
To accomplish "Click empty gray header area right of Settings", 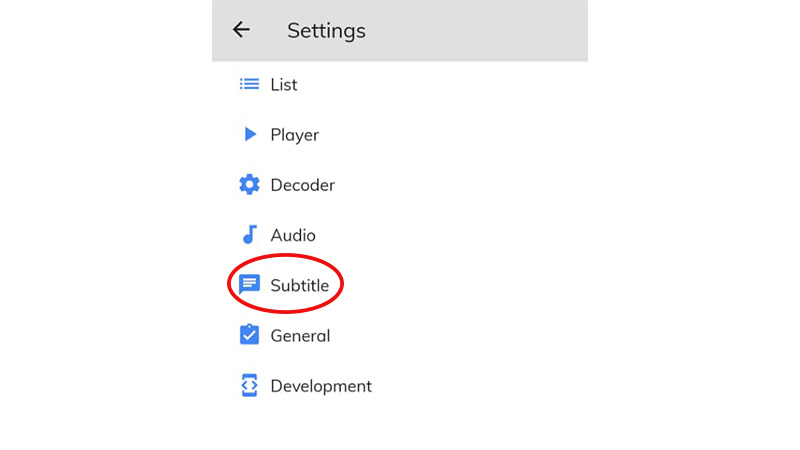I will pyautogui.click(x=480, y=30).
